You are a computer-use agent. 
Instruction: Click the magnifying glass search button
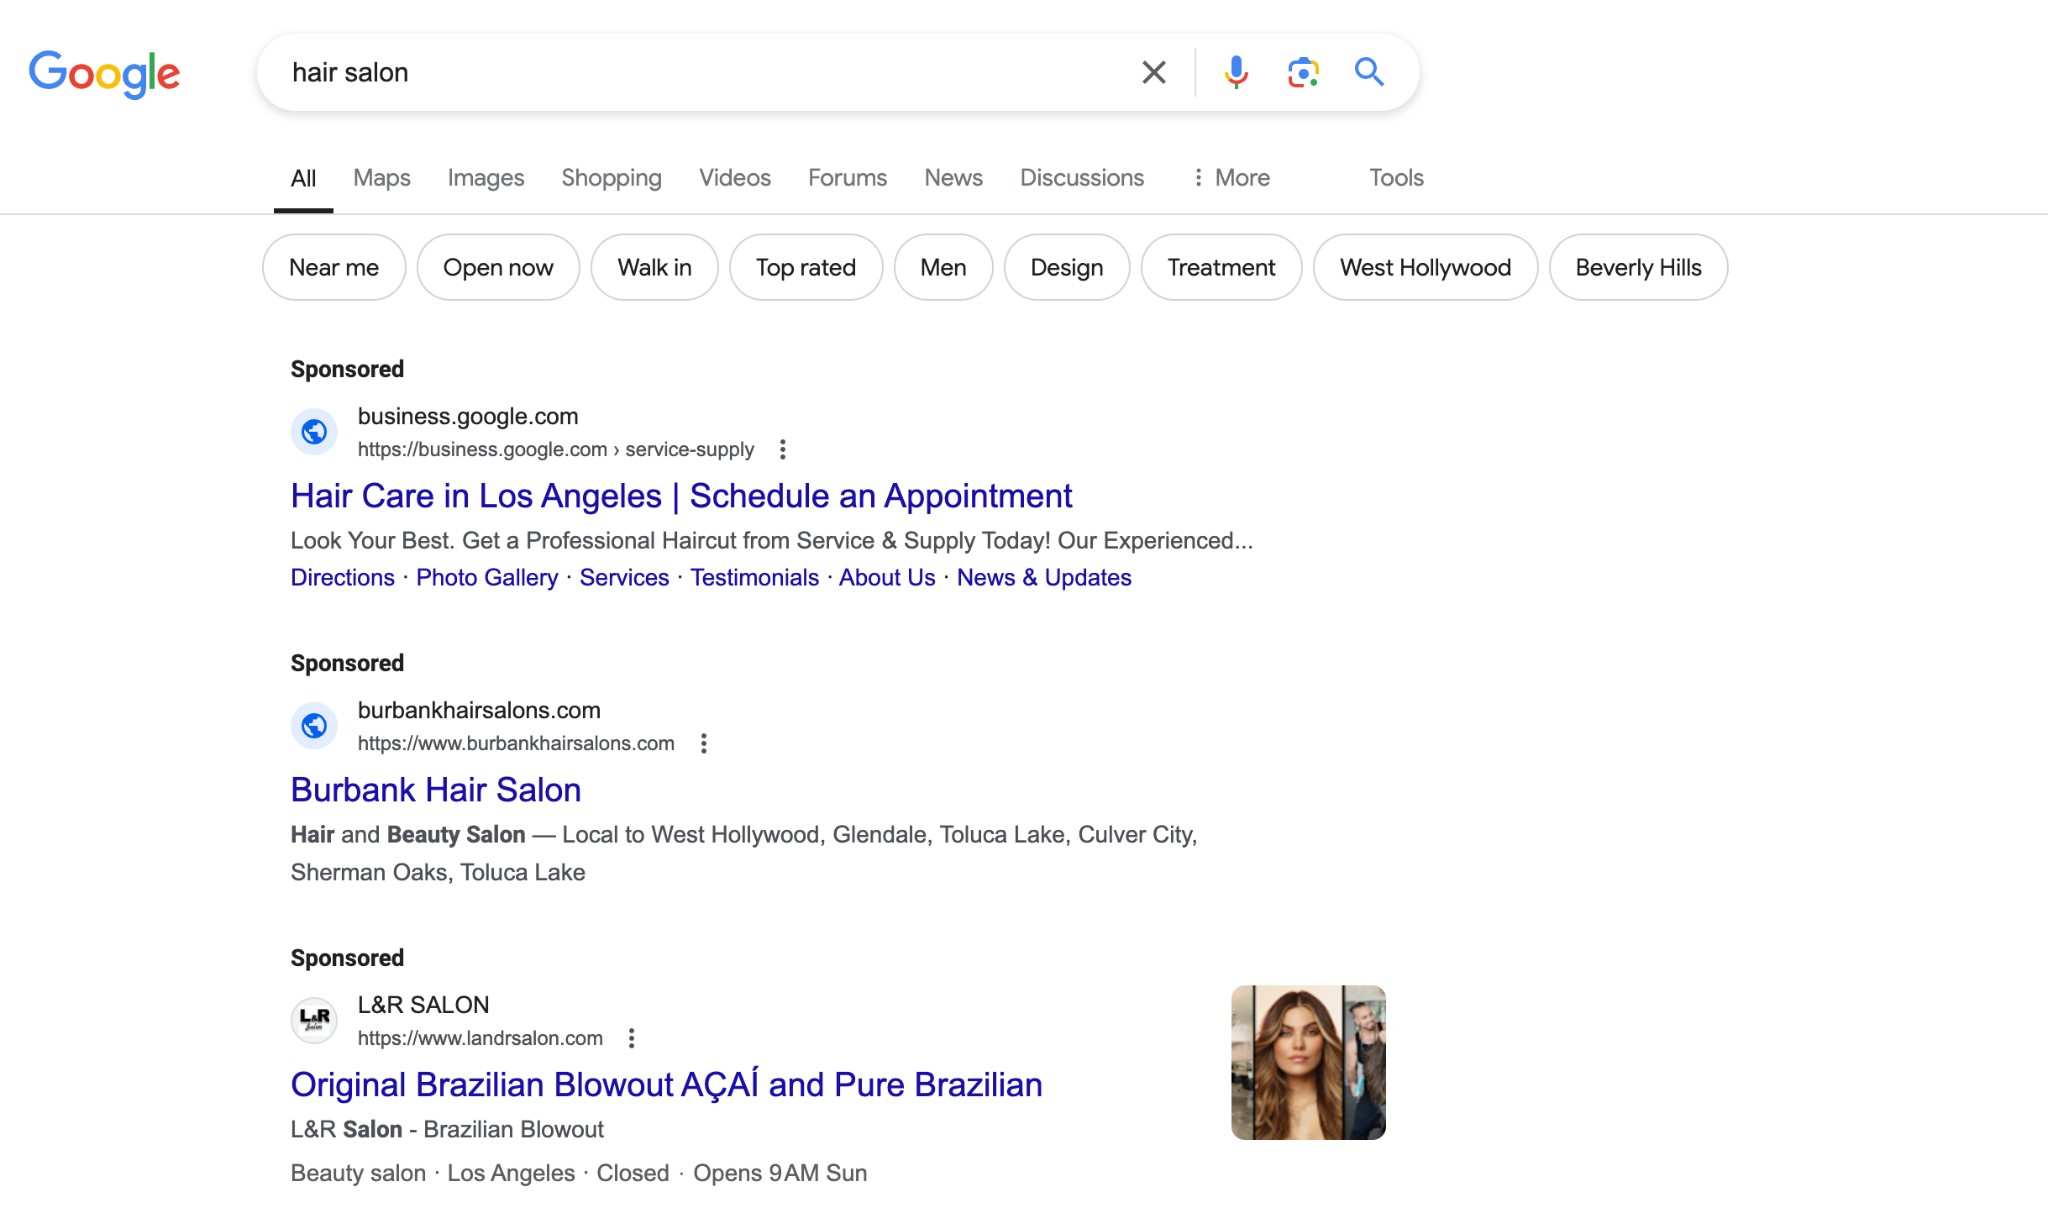1369,72
